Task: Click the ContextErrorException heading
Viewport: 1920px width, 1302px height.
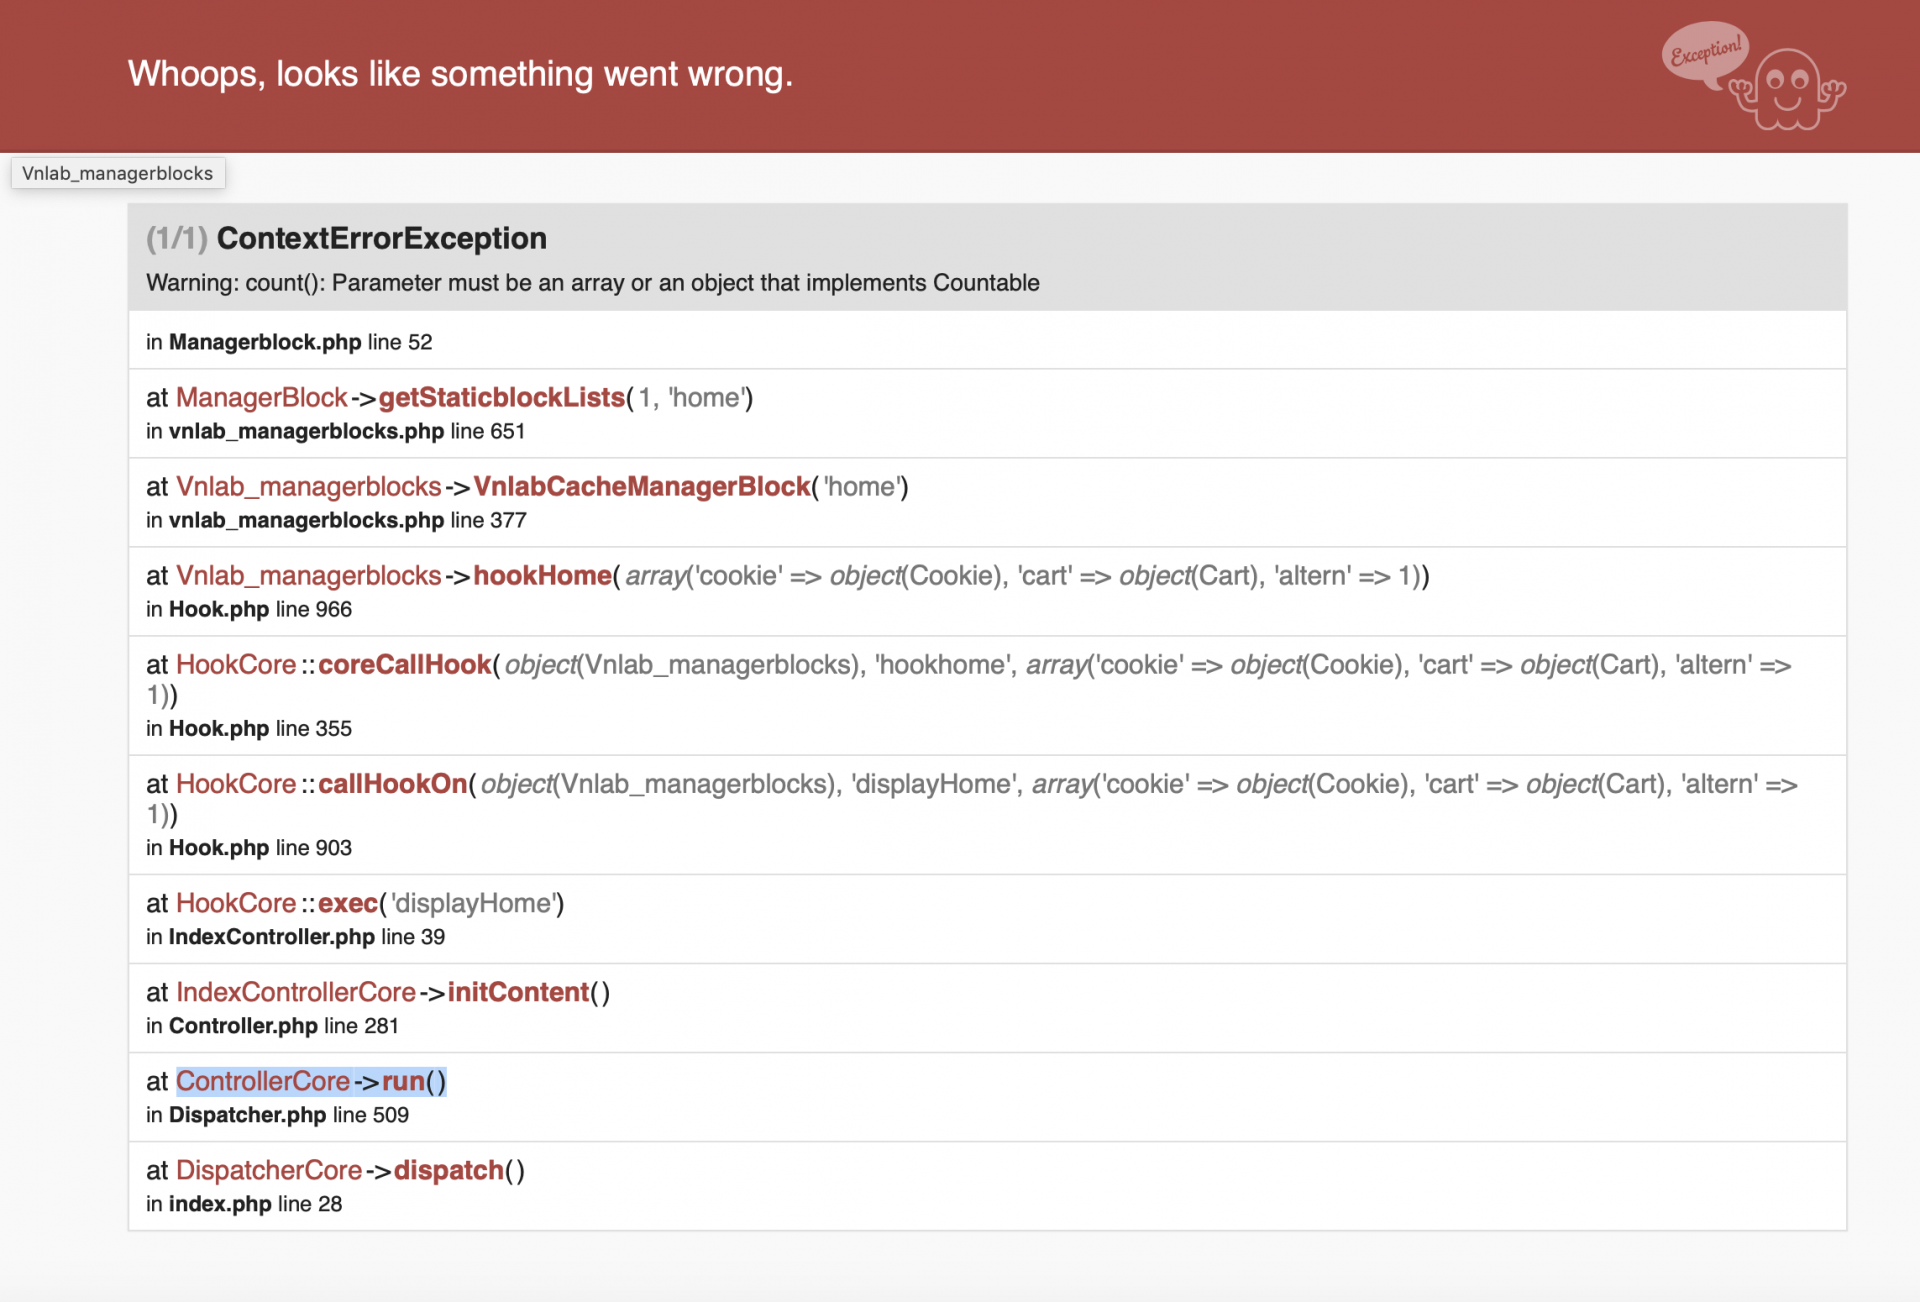Action: click(x=381, y=238)
